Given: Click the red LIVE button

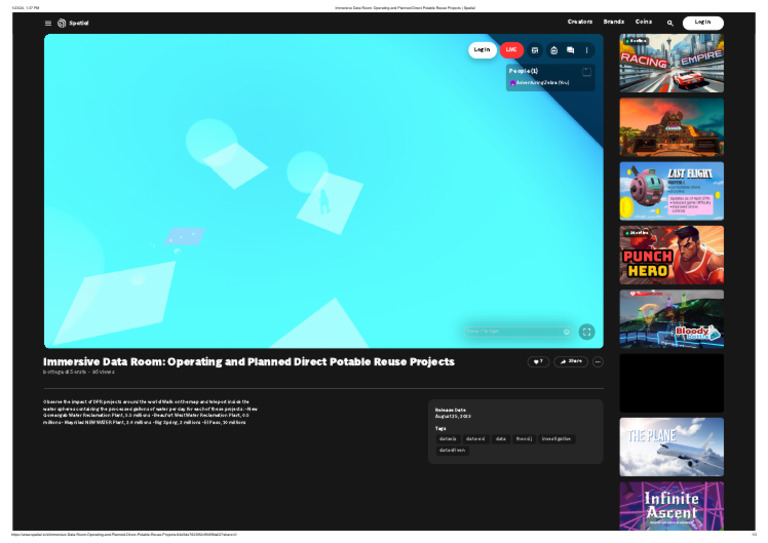Looking at the screenshot, I should click(x=511, y=50).
